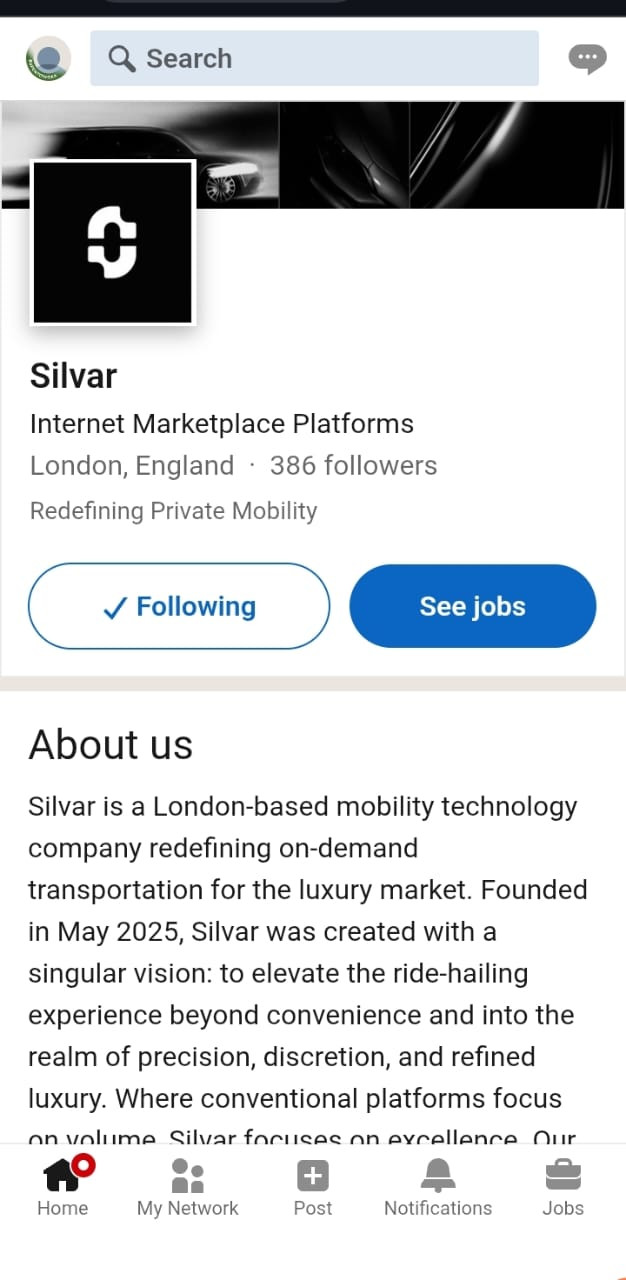Tap the Silvar company name heading

tap(74, 376)
